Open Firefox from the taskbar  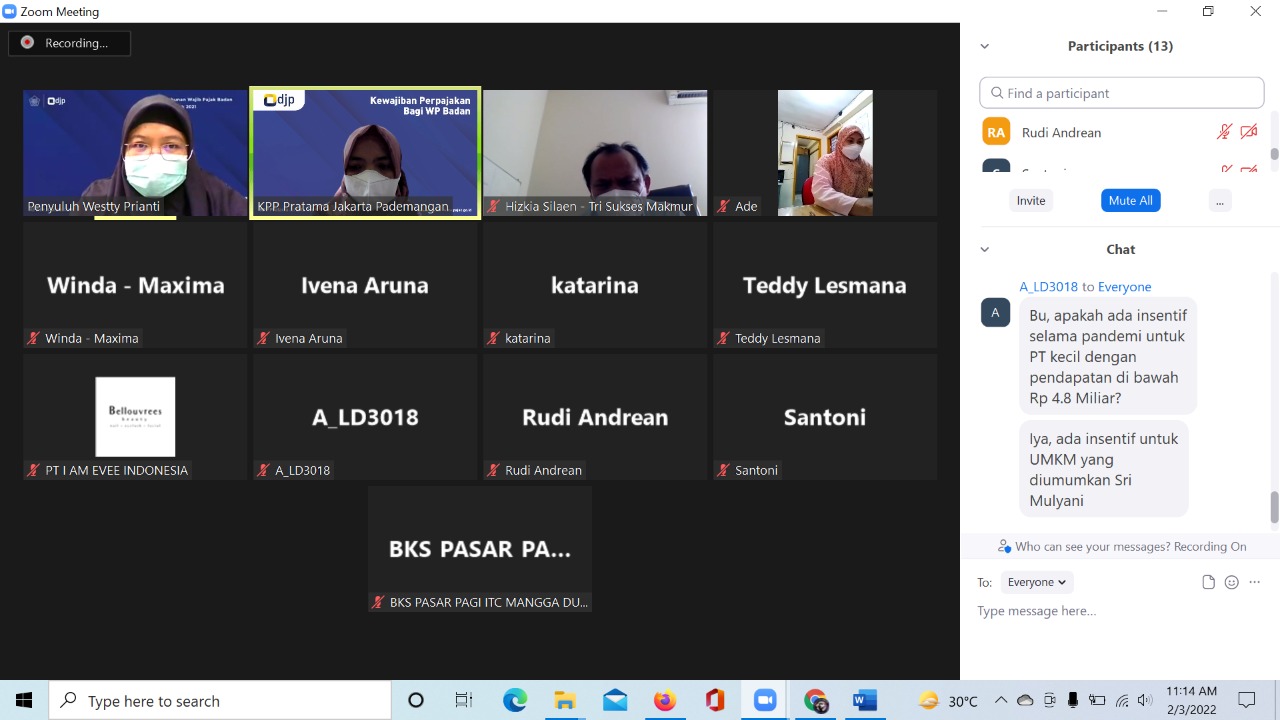pos(665,701)
